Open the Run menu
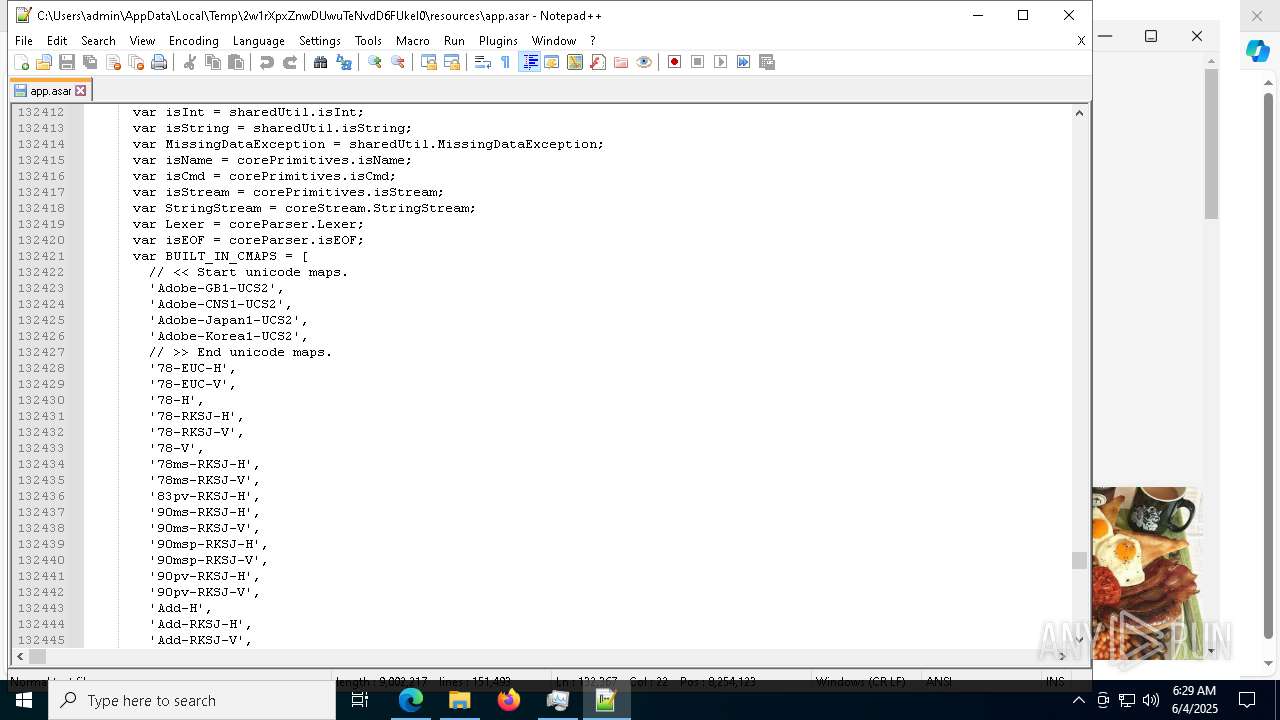Viewport: 1280px width, 720px height. [454, 41]
